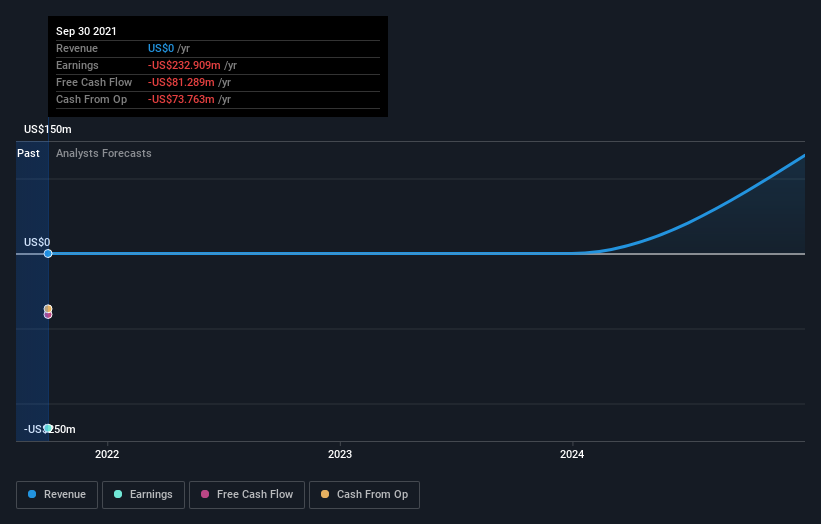Screen dimensions: 821x524
Task: Click the Past region label
Action: 28,153
